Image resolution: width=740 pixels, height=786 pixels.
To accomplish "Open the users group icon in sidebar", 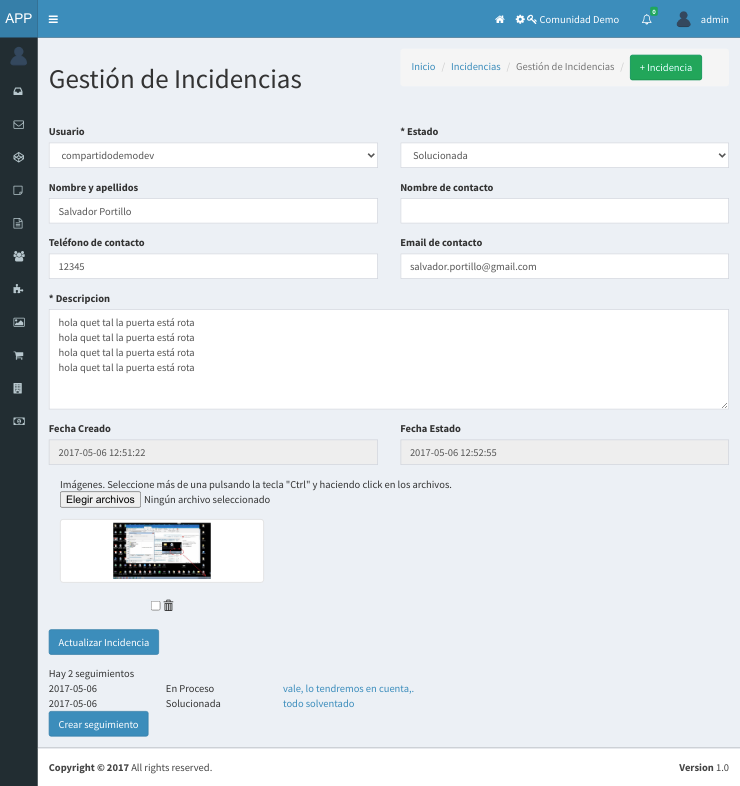I will (x=18, y=256).
